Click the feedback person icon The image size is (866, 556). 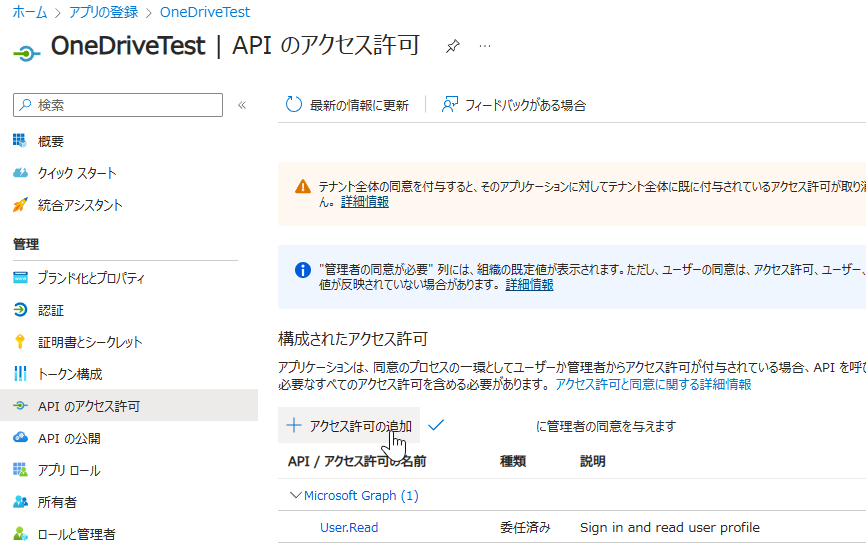450,104
